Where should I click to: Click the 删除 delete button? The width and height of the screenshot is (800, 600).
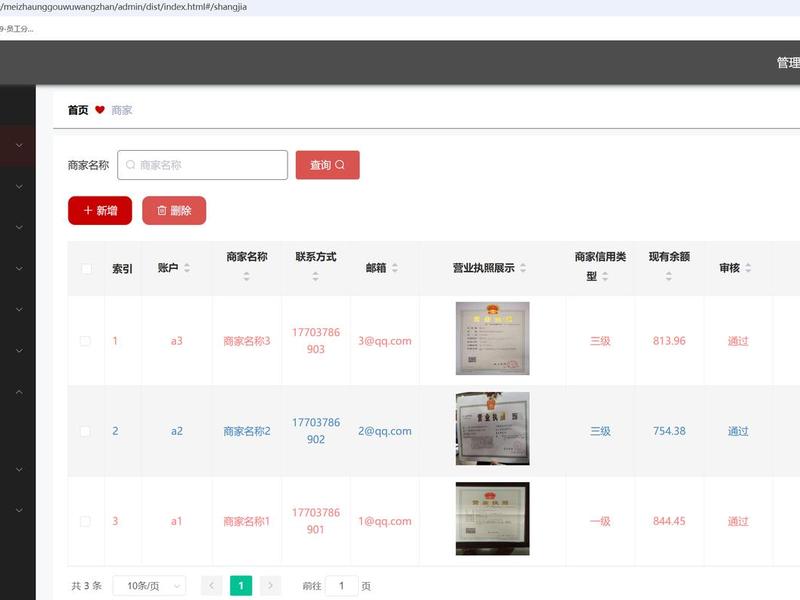click(x=174, y=210)
